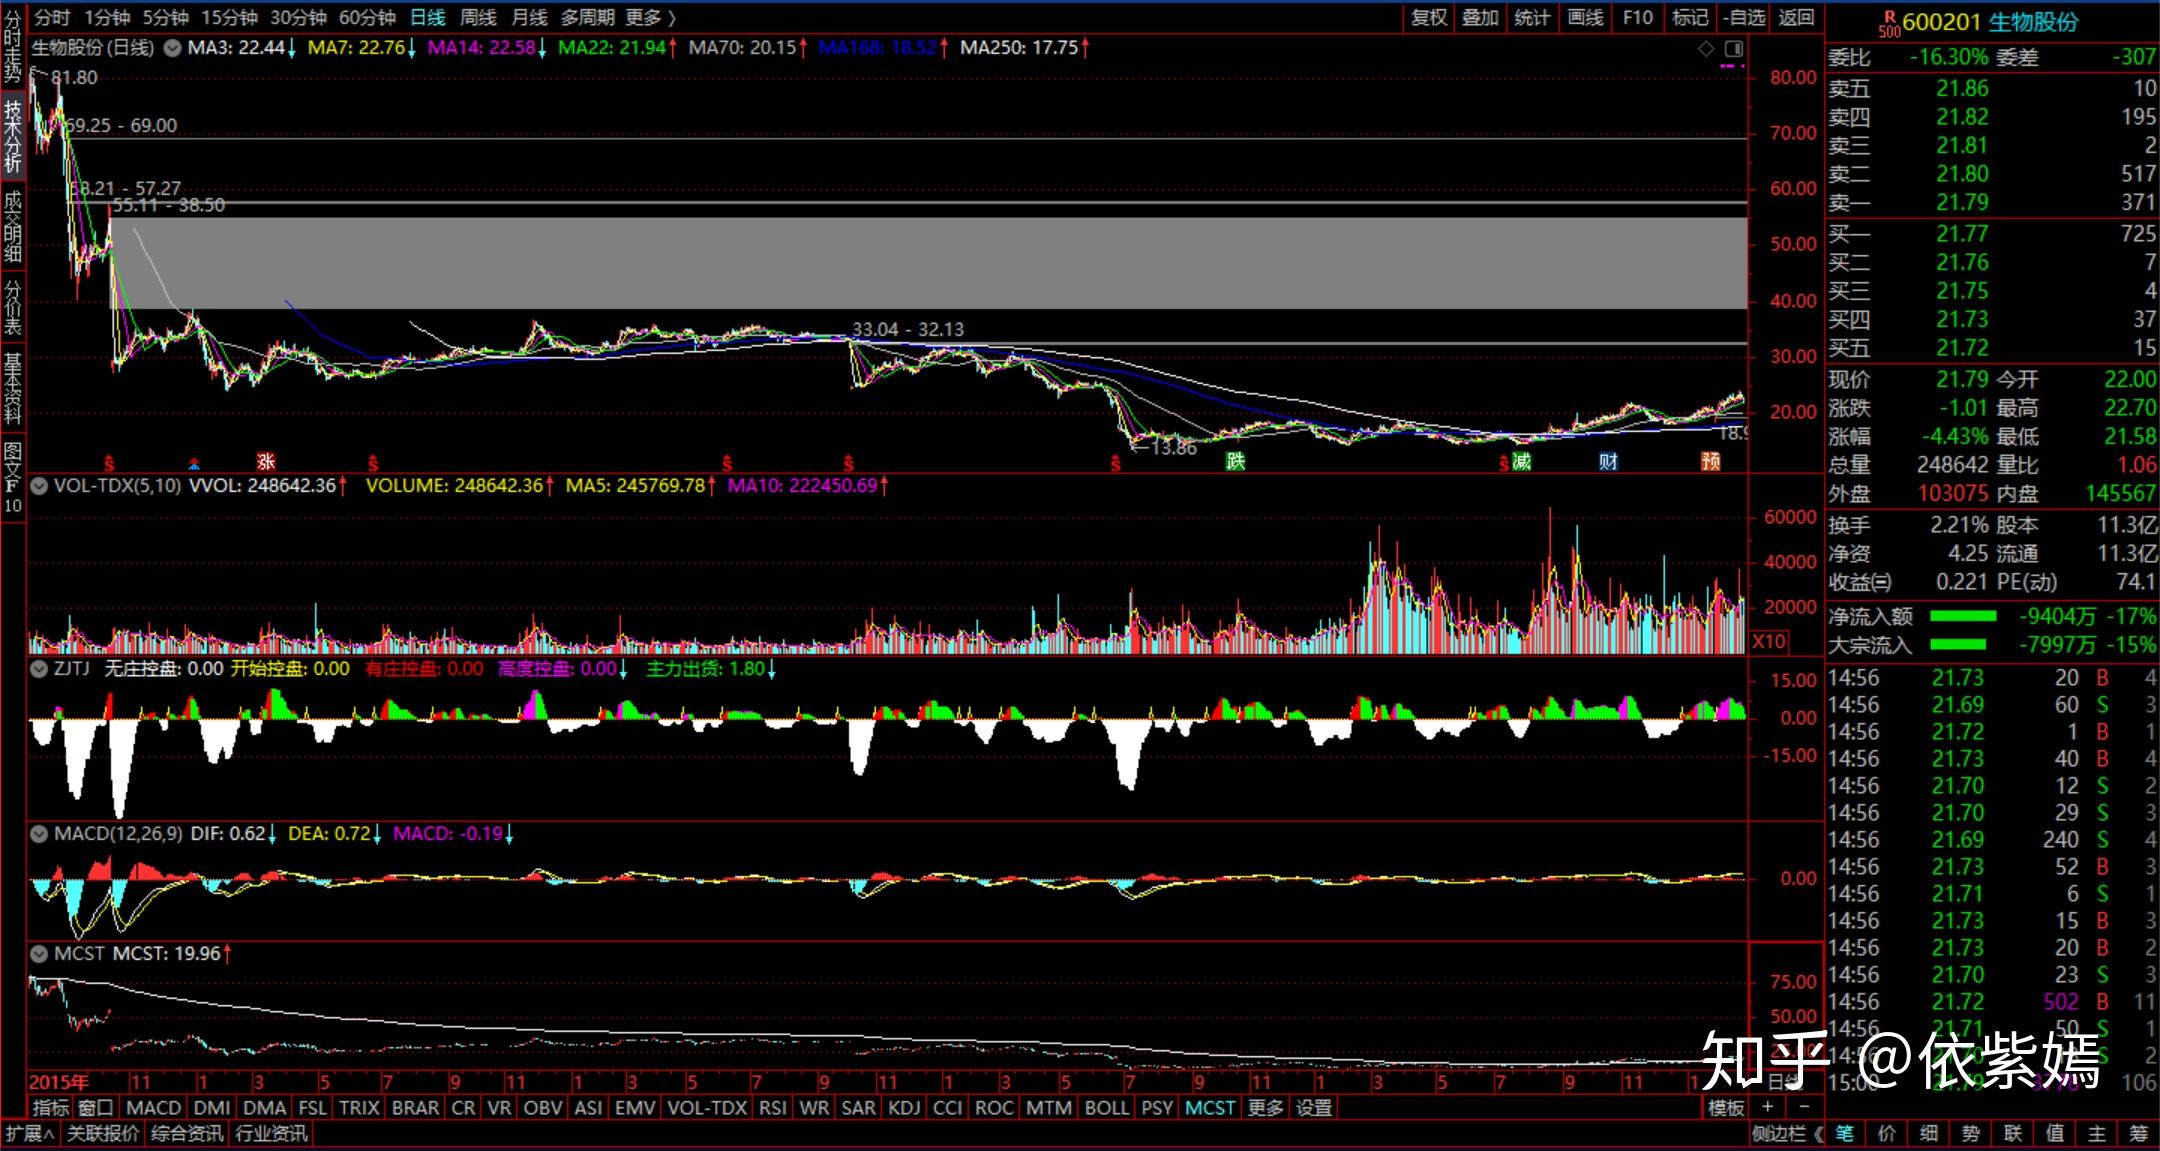Select the 价 tab in side panel
The image size is (2160, 1151).
pyautogui.click(x=1886, y=1133)
